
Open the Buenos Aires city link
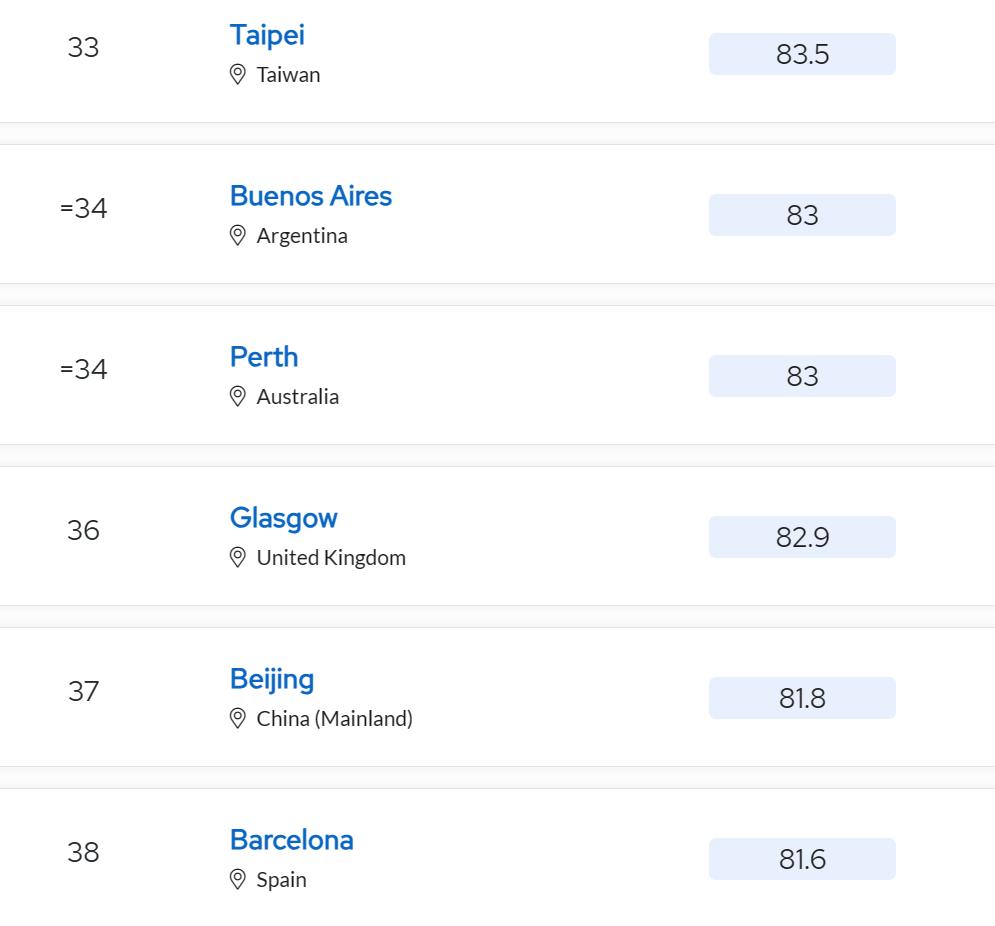(311, 196)
